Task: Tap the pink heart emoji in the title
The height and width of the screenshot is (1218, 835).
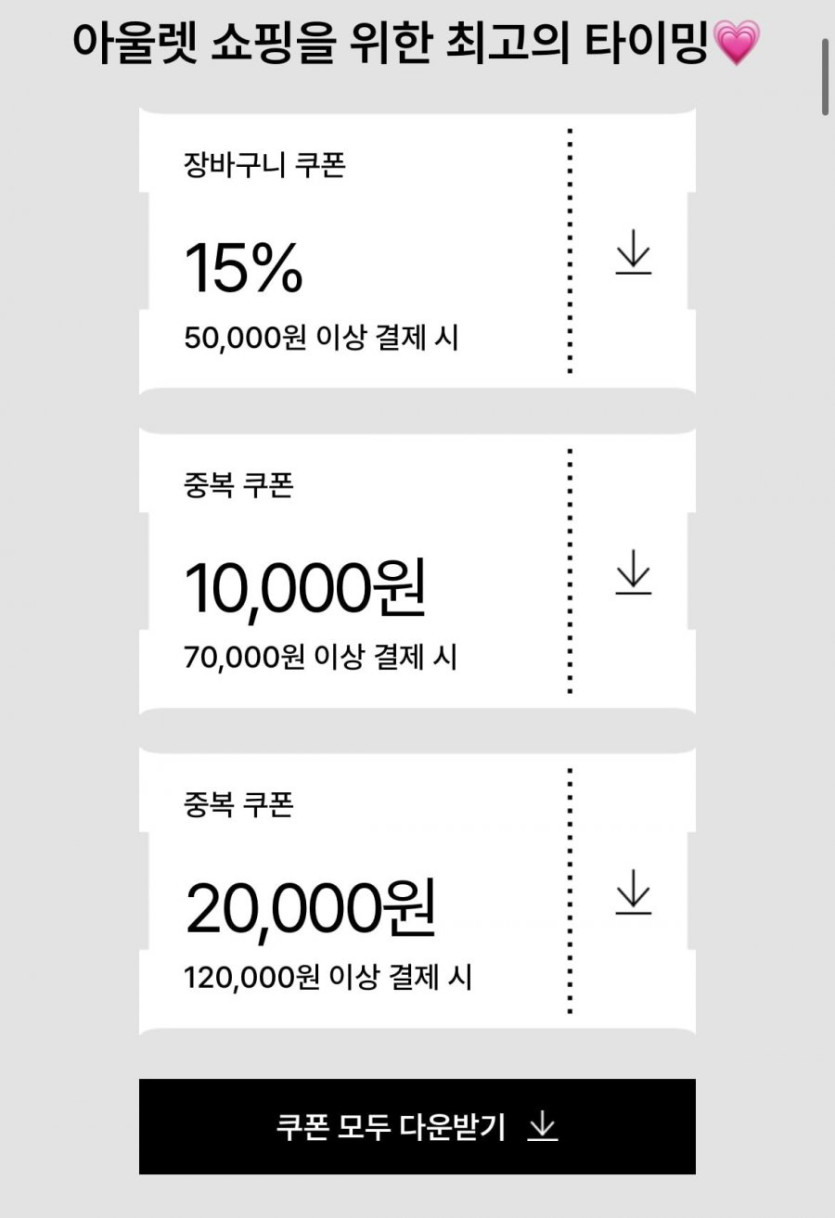Action: pos(737,44)
